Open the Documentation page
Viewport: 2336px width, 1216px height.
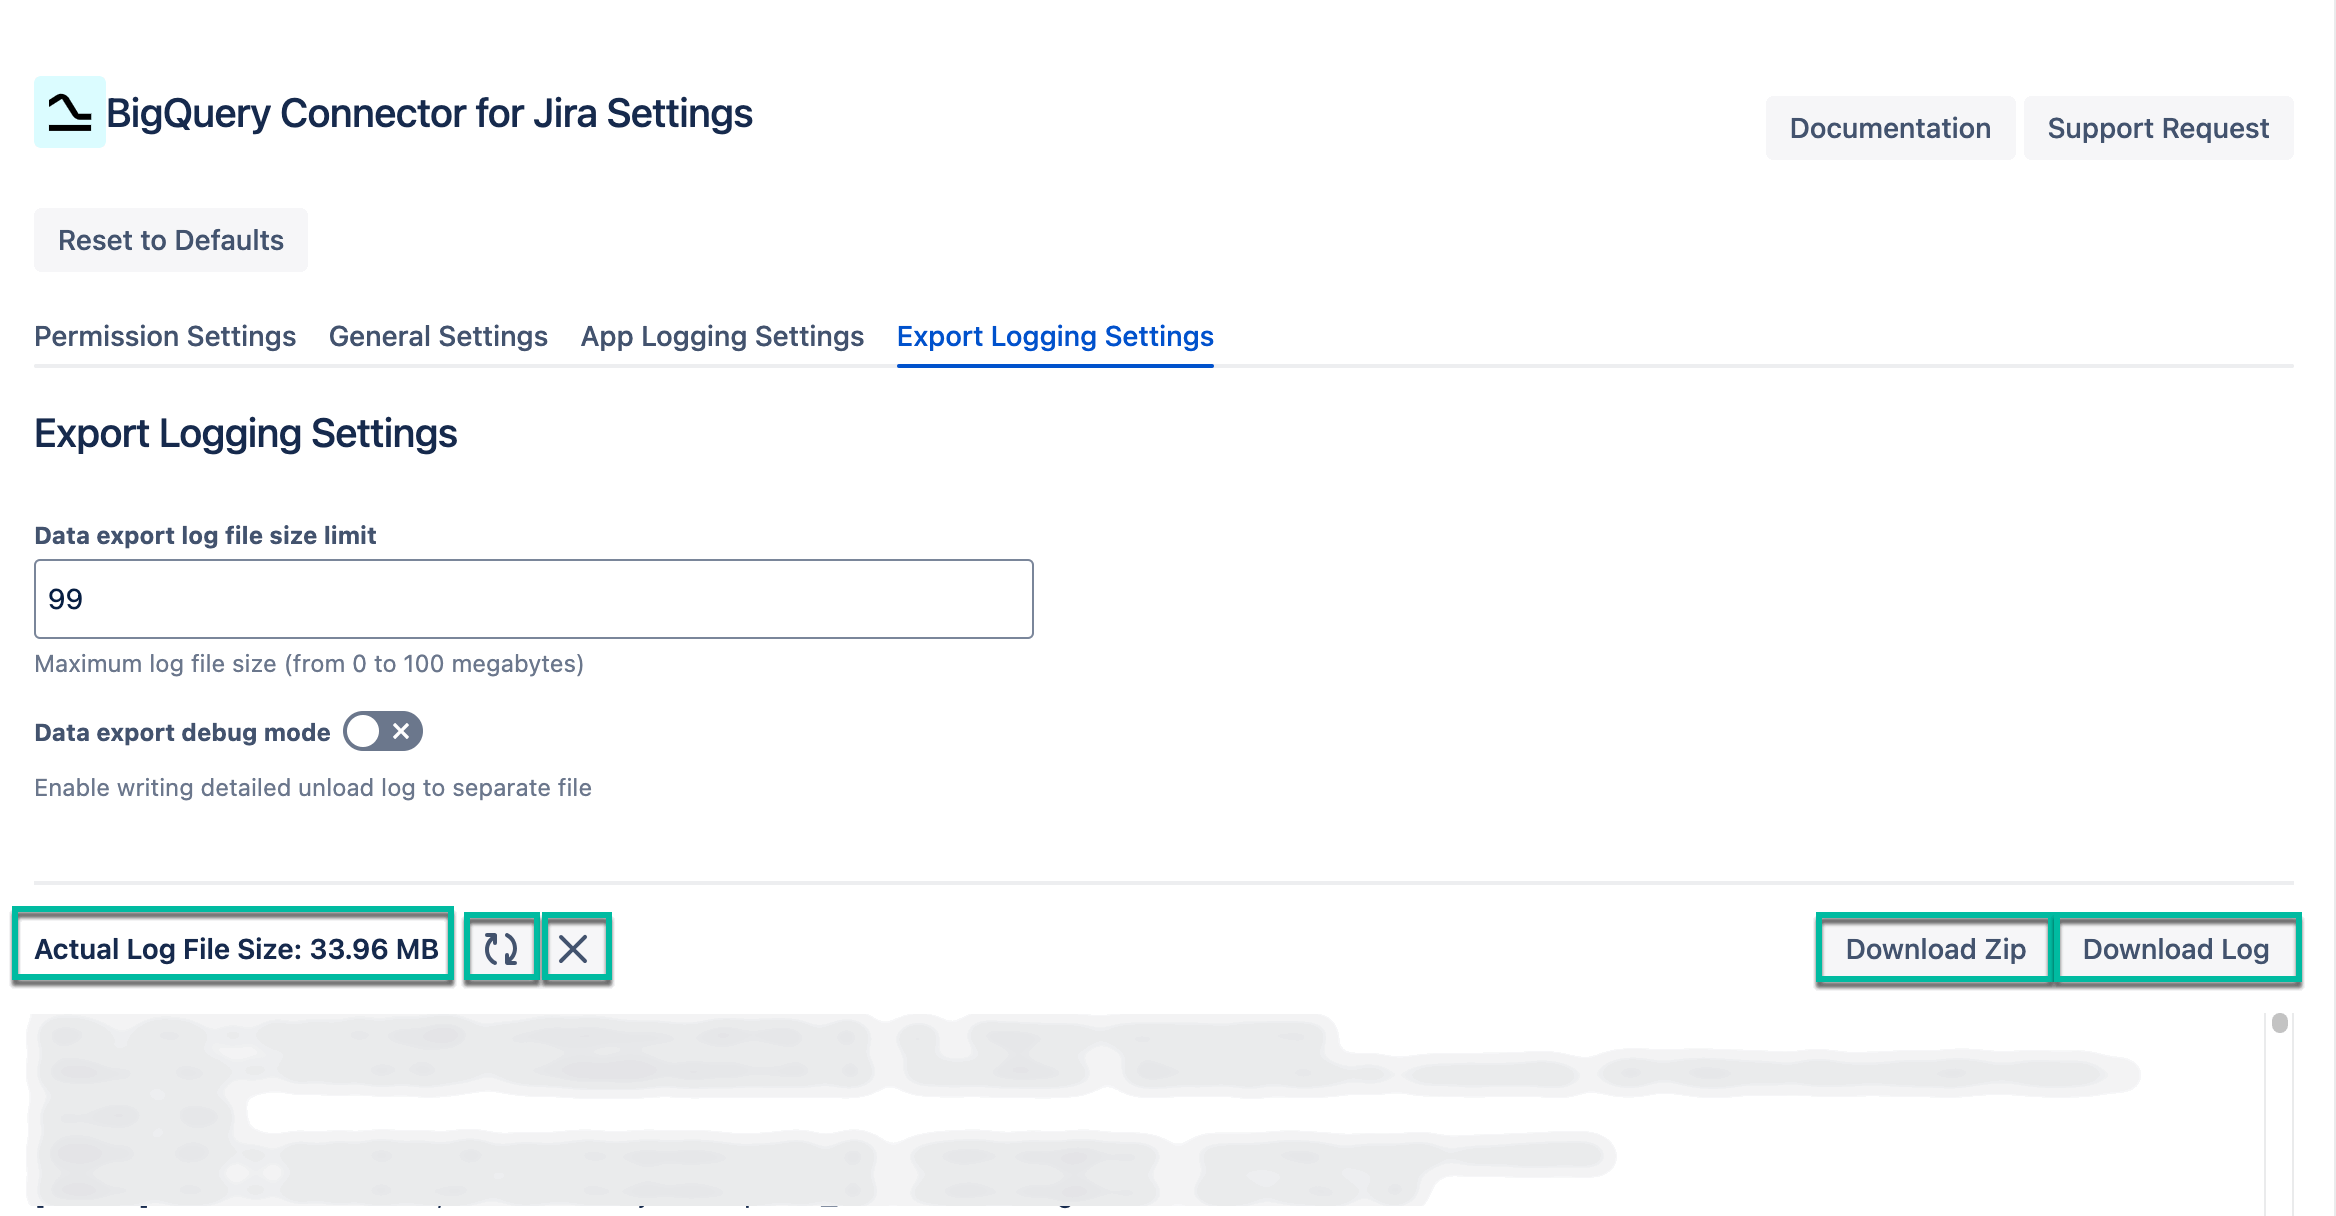1890,128
